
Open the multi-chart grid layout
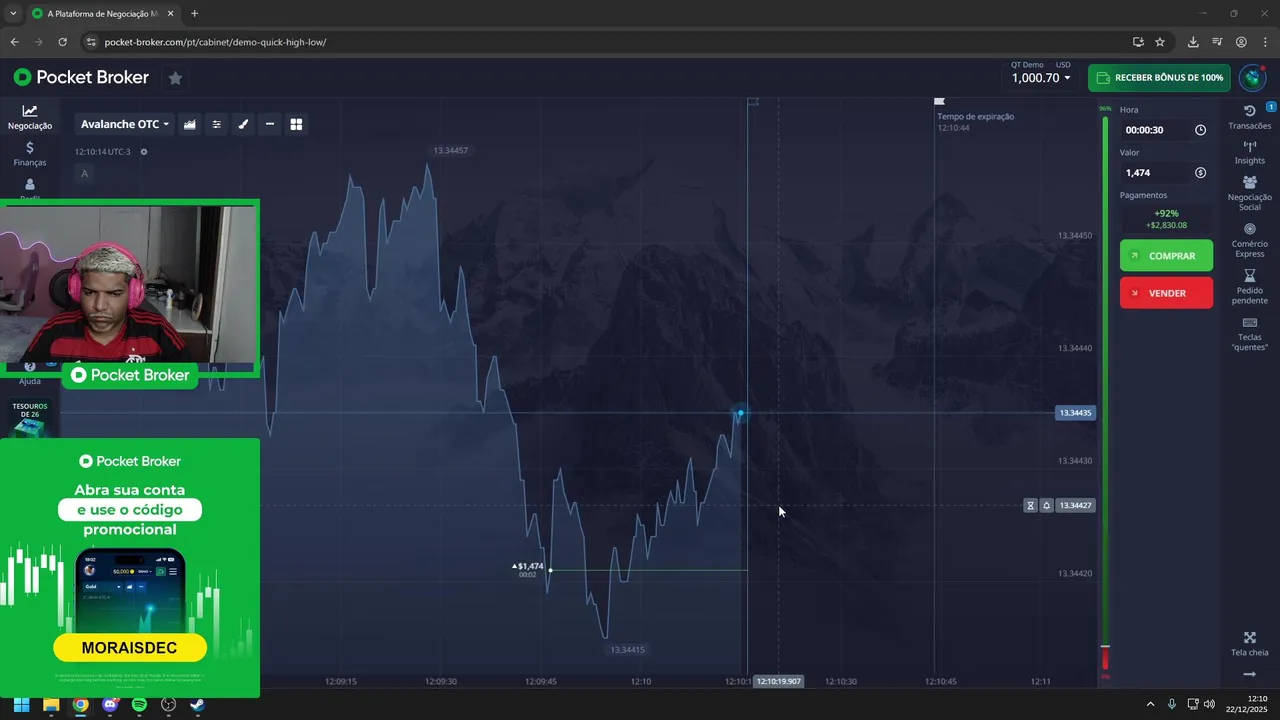pos(296,124)
